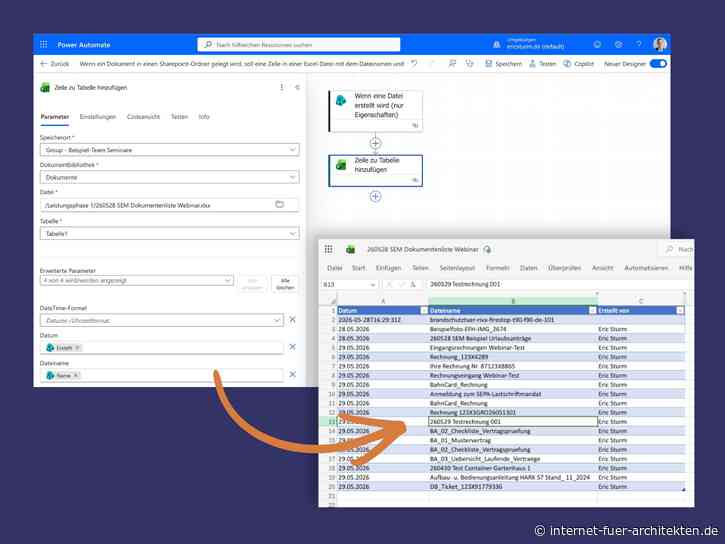Remove the DateTime-Format parameter
The height and width of the screenshot is (544, 725).
coord(292,320)
